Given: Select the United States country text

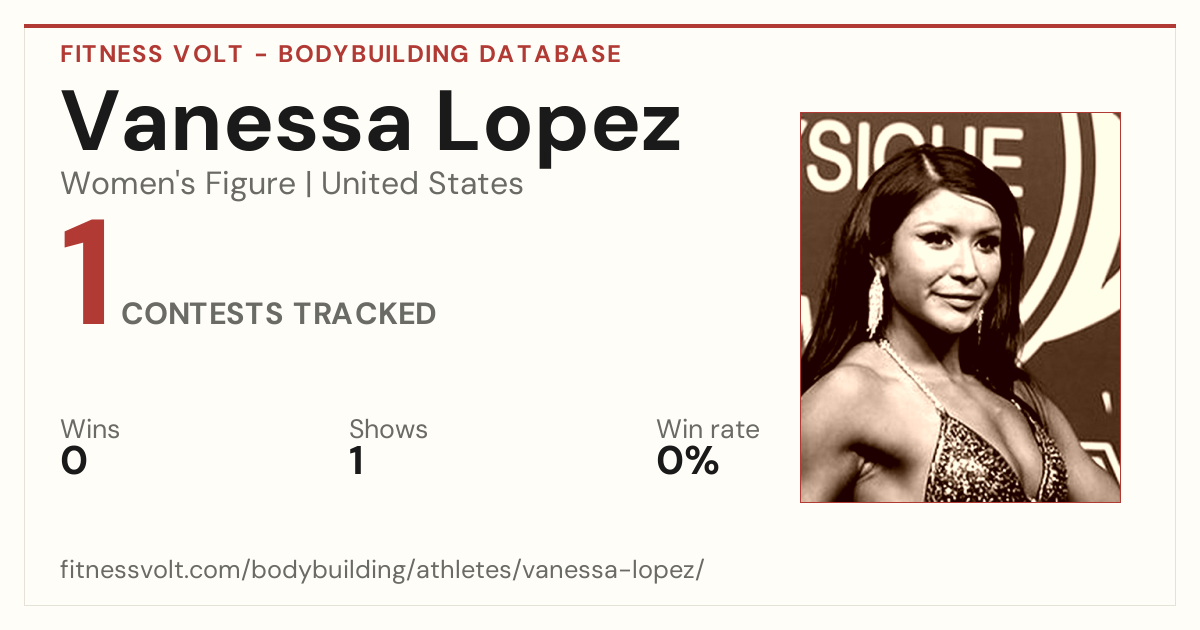Looking at the screenshot, I should [422, 184].
